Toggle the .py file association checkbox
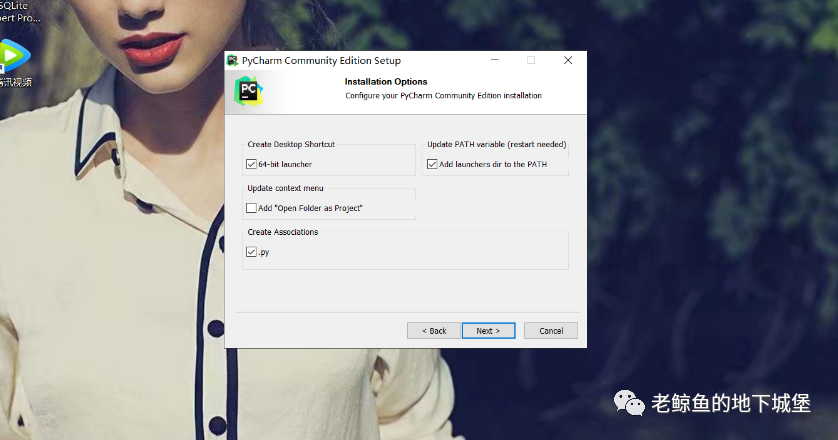Screen dimensions: 838x440 coord(251,252)
